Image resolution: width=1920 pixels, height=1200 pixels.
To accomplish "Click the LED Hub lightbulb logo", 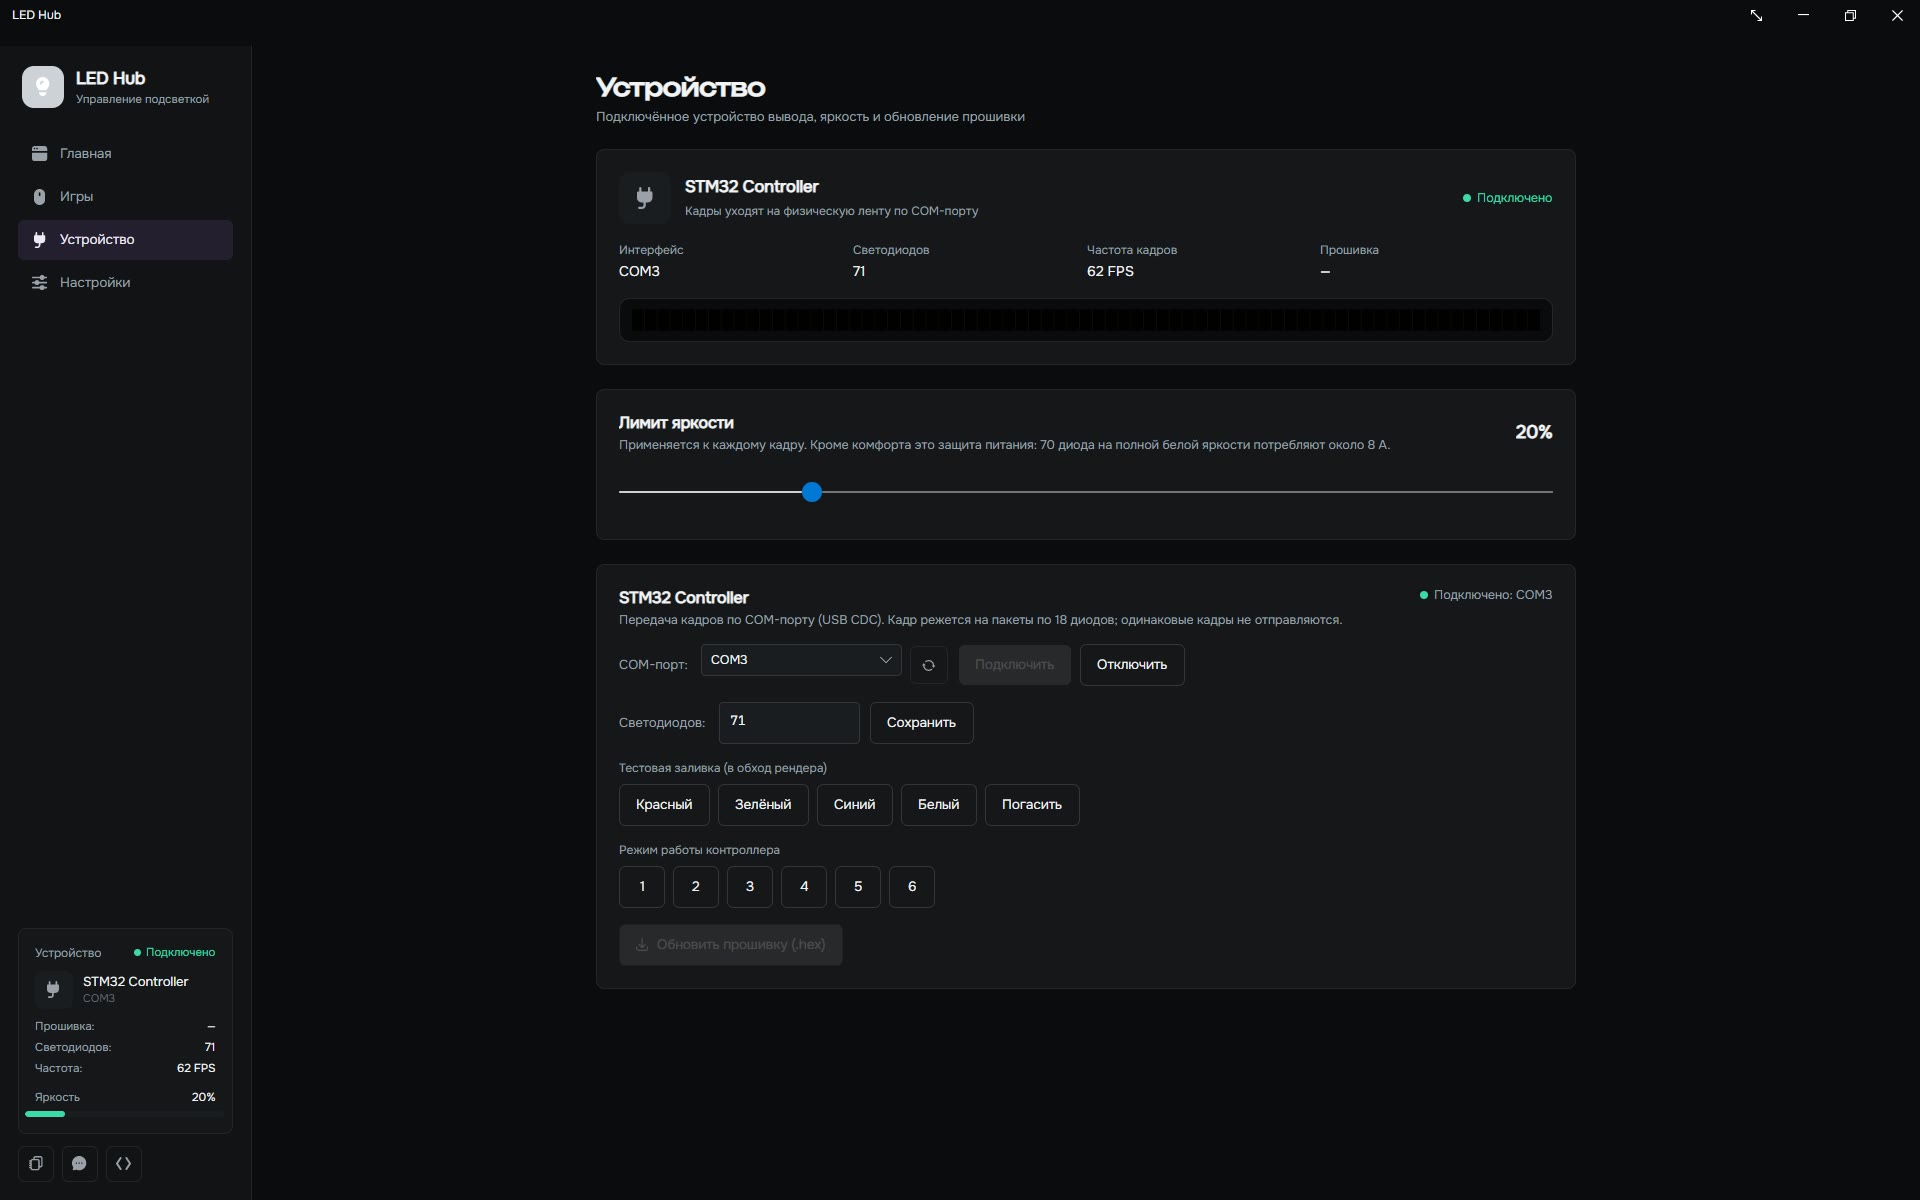I will pos(43,87).
